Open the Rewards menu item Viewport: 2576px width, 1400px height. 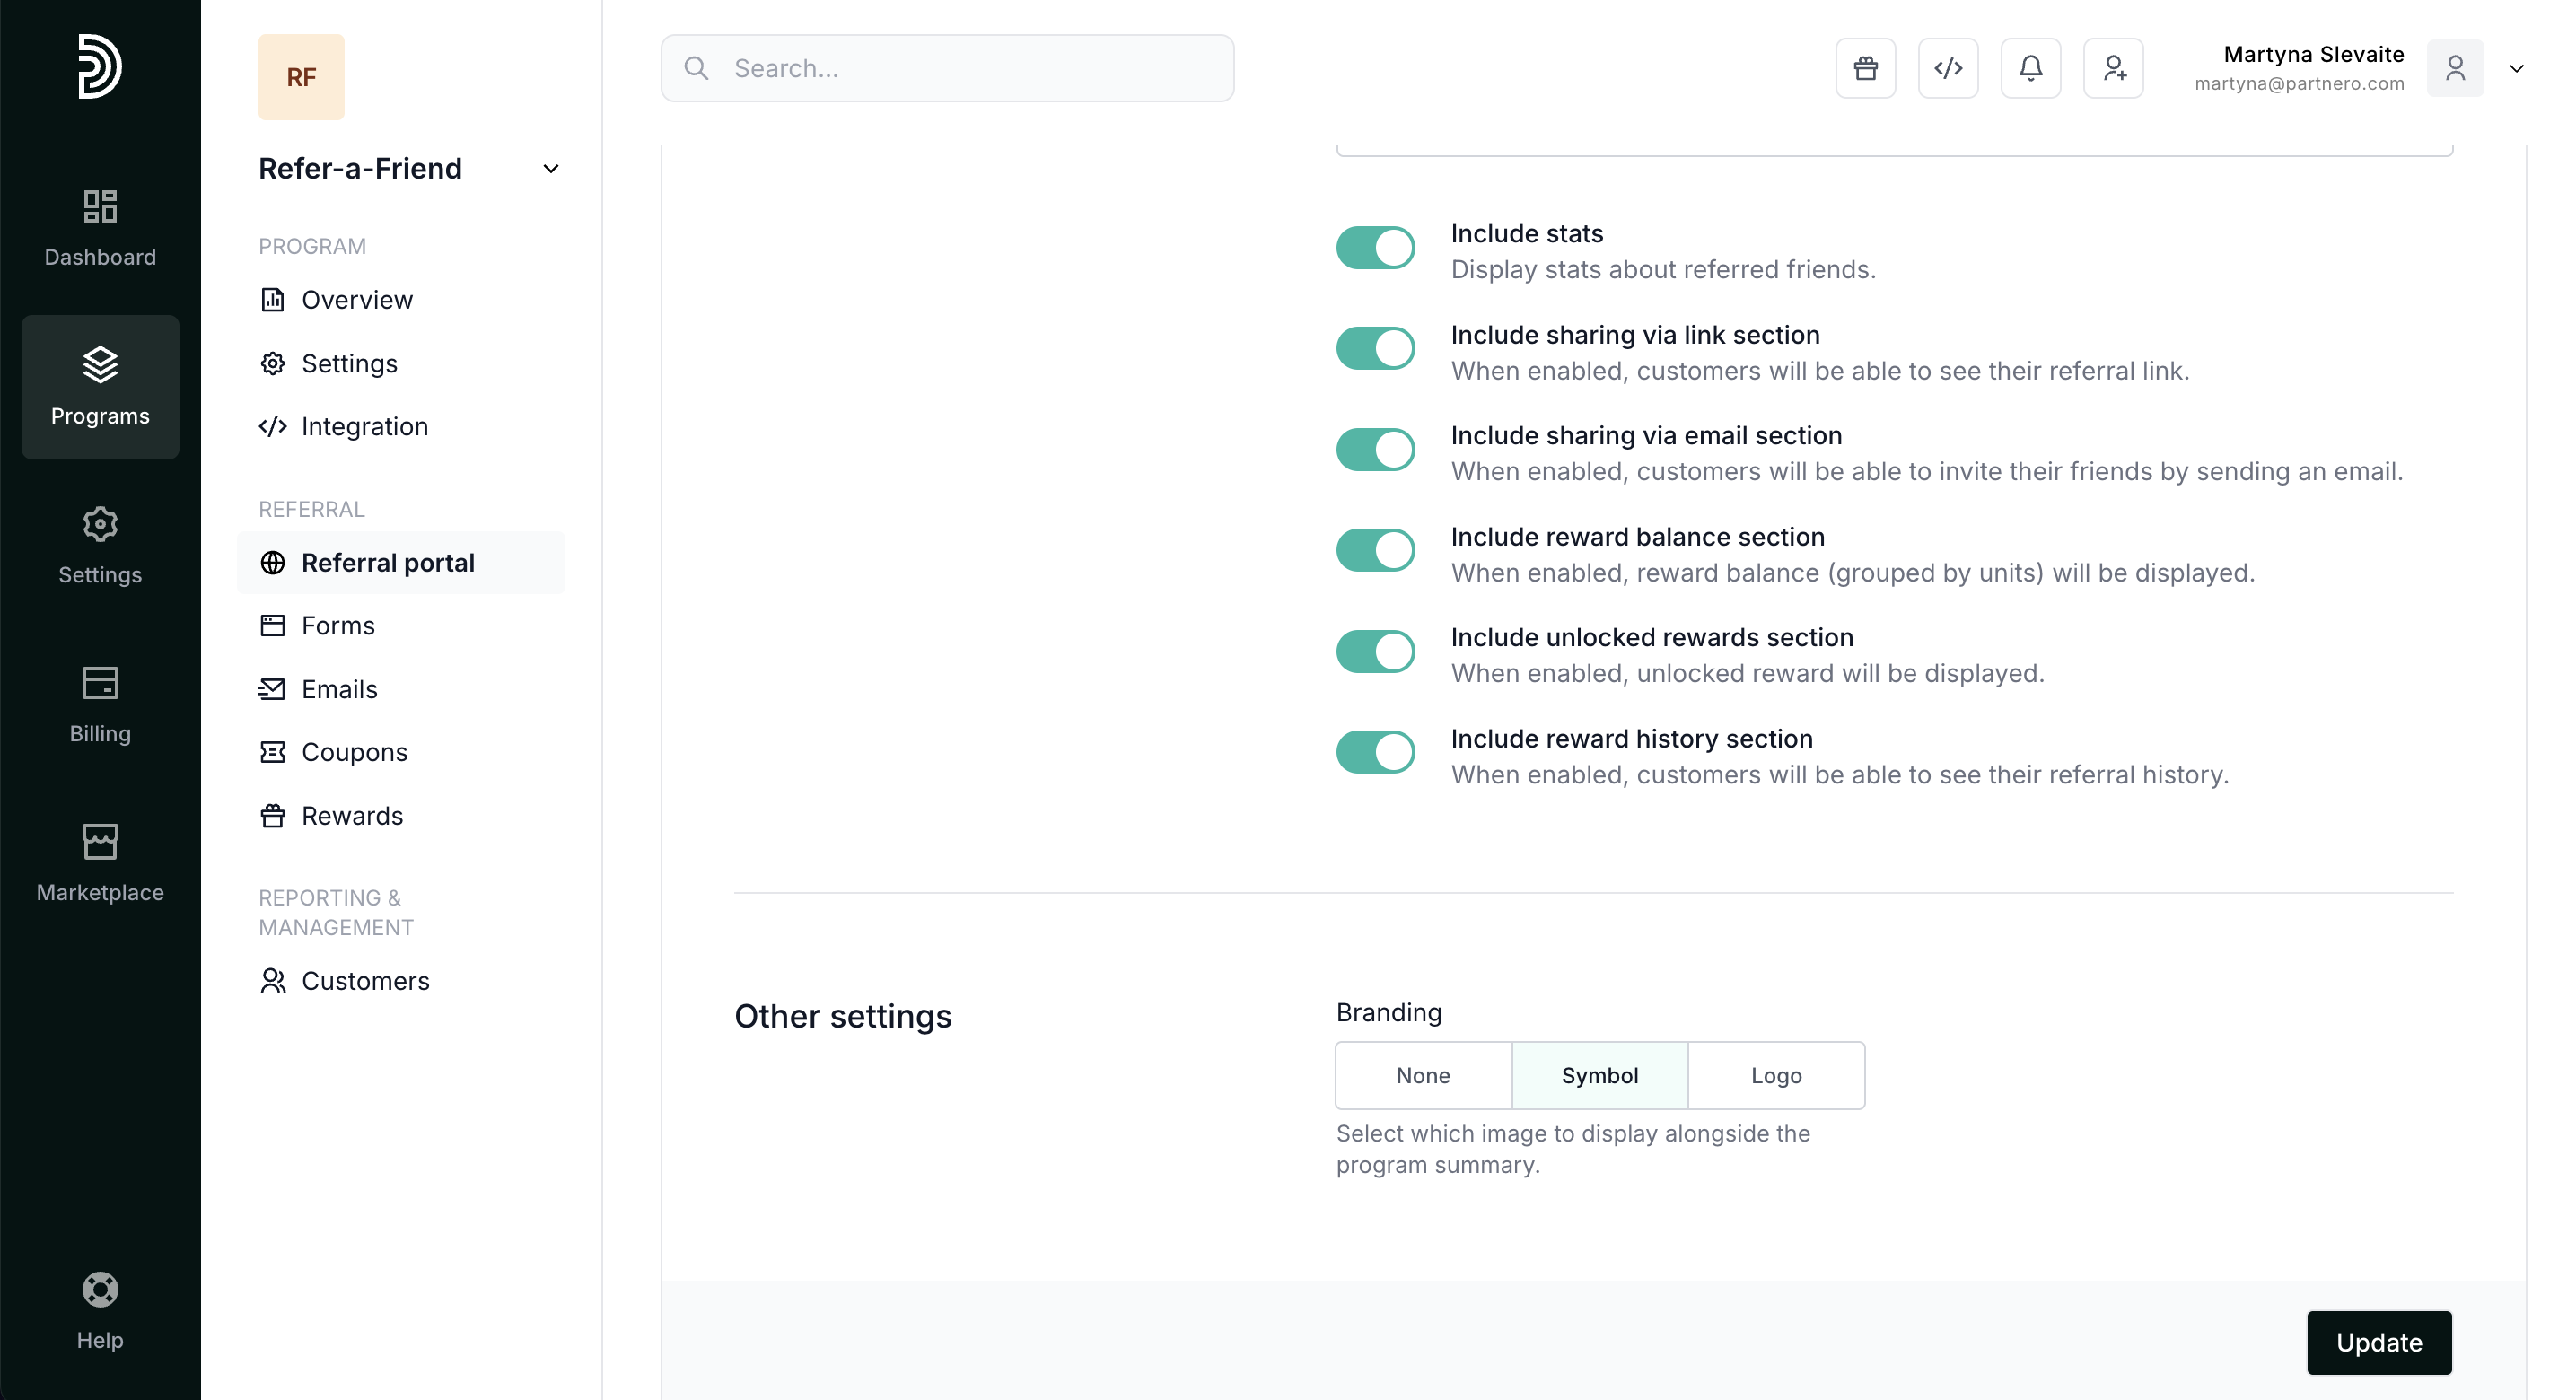click(352, 816)
